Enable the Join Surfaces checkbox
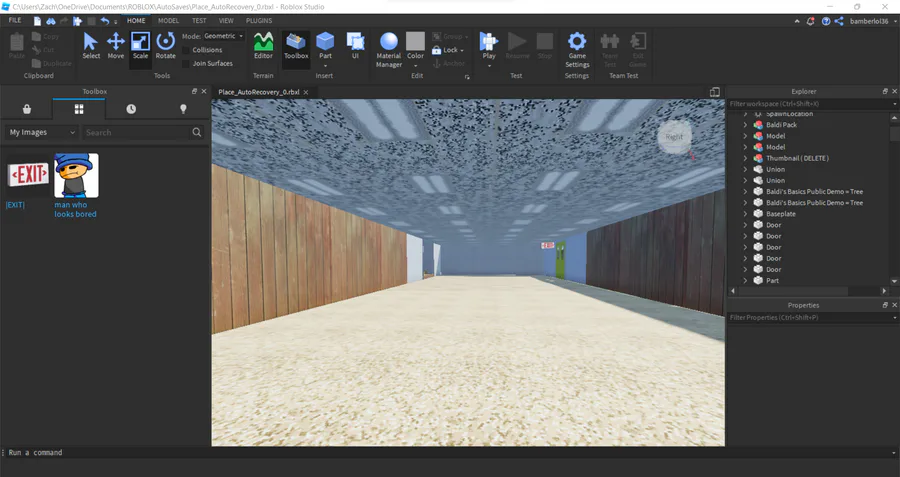This screenshot has width=900, height=477. point(186,64)
